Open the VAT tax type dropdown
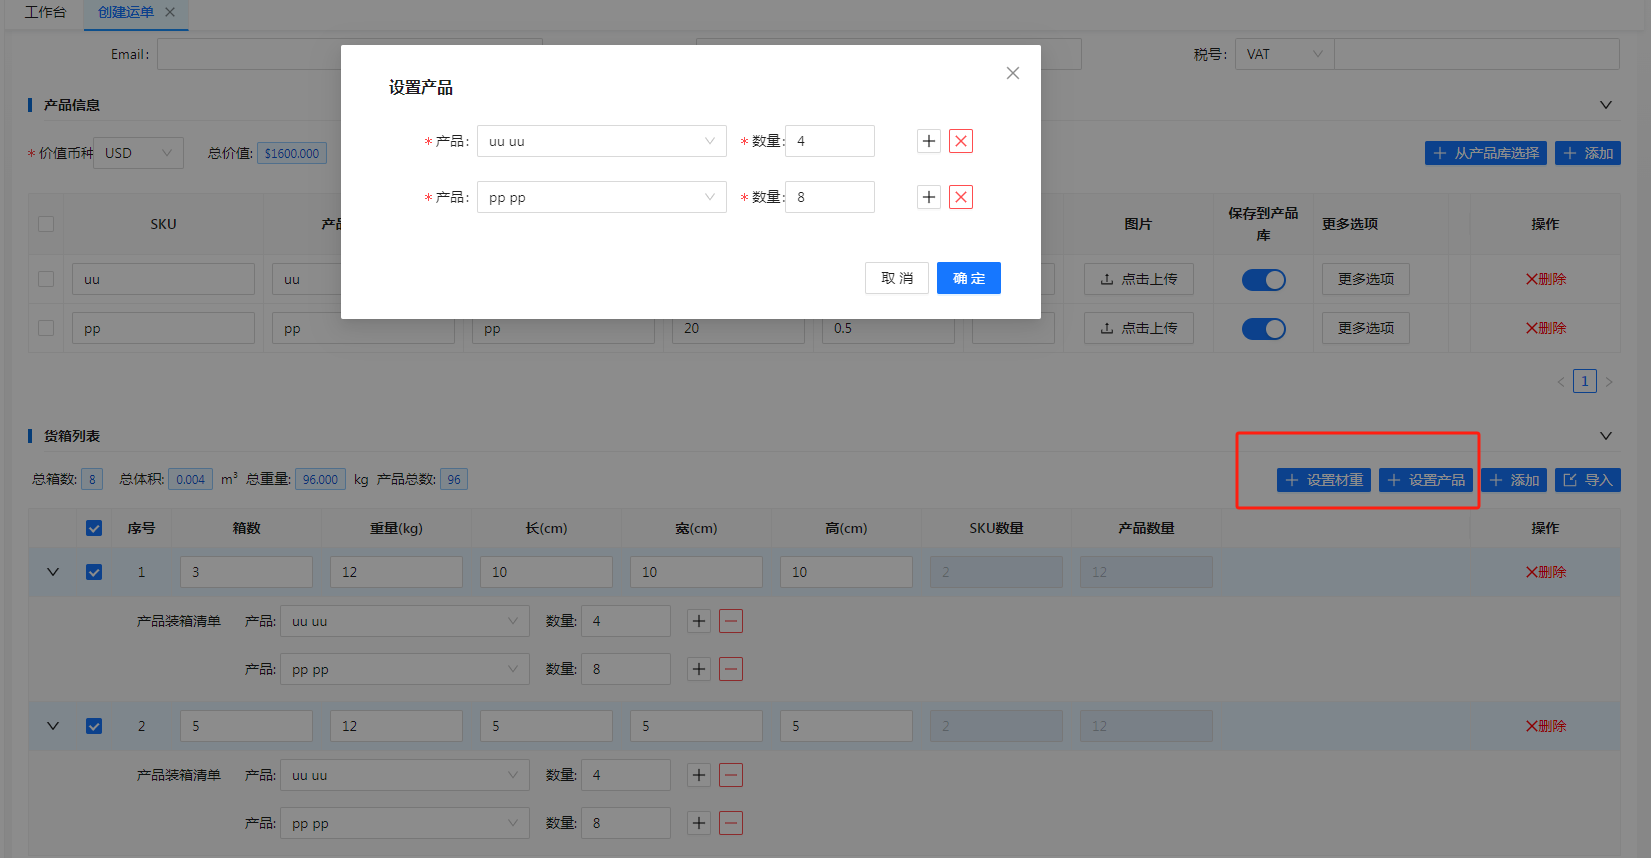 tap(1284, 54)
